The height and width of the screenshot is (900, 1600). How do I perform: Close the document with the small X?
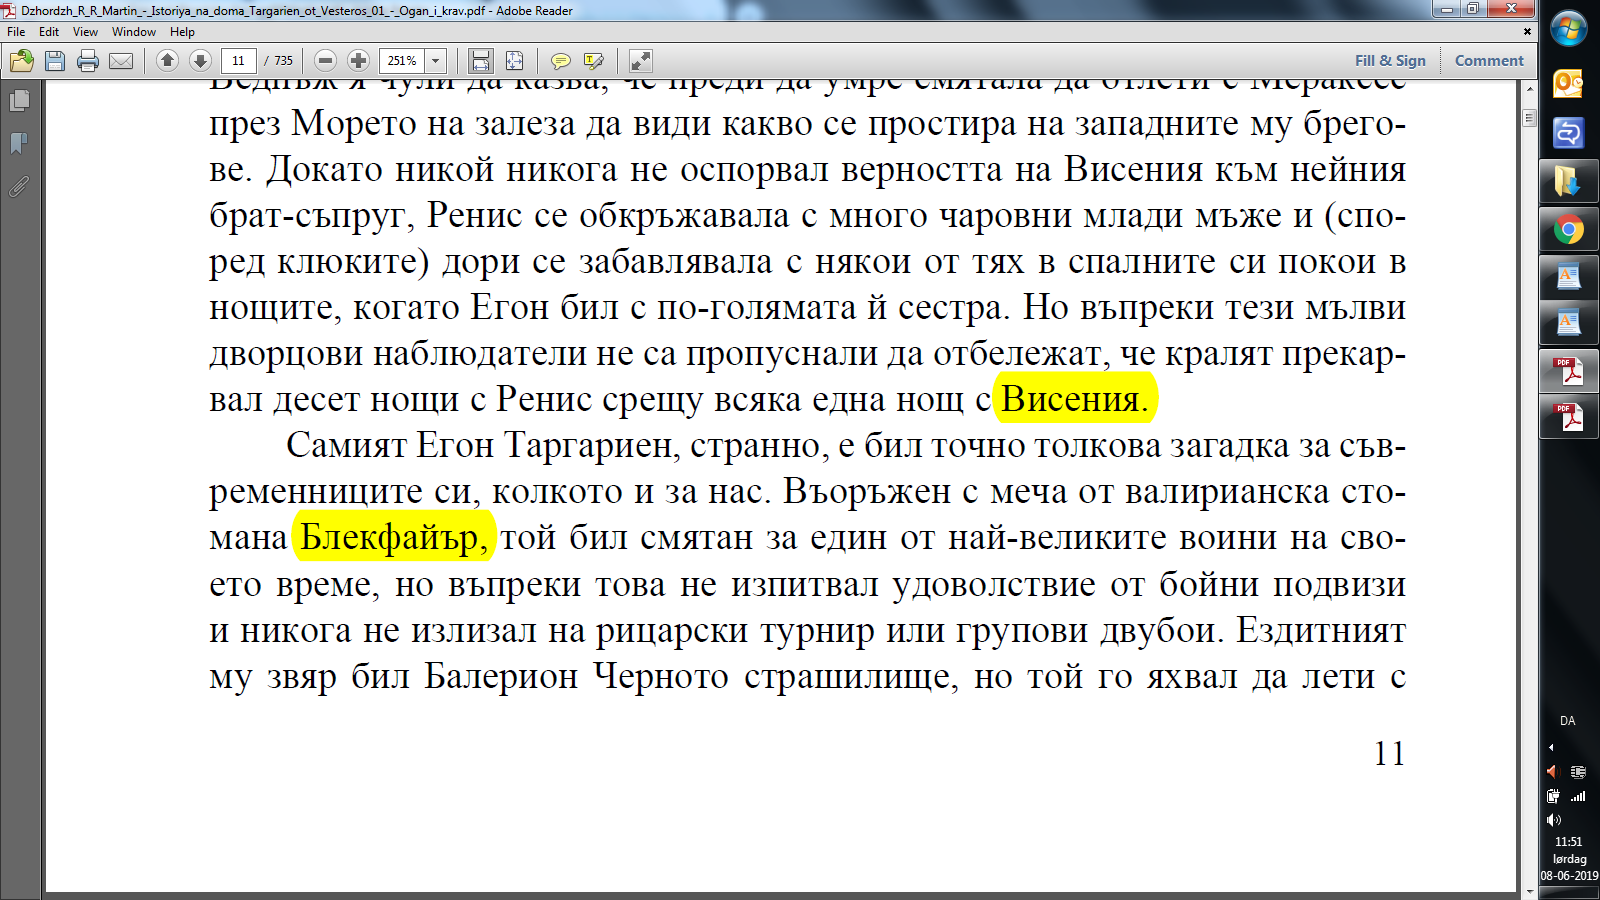tap(1527, 32)
